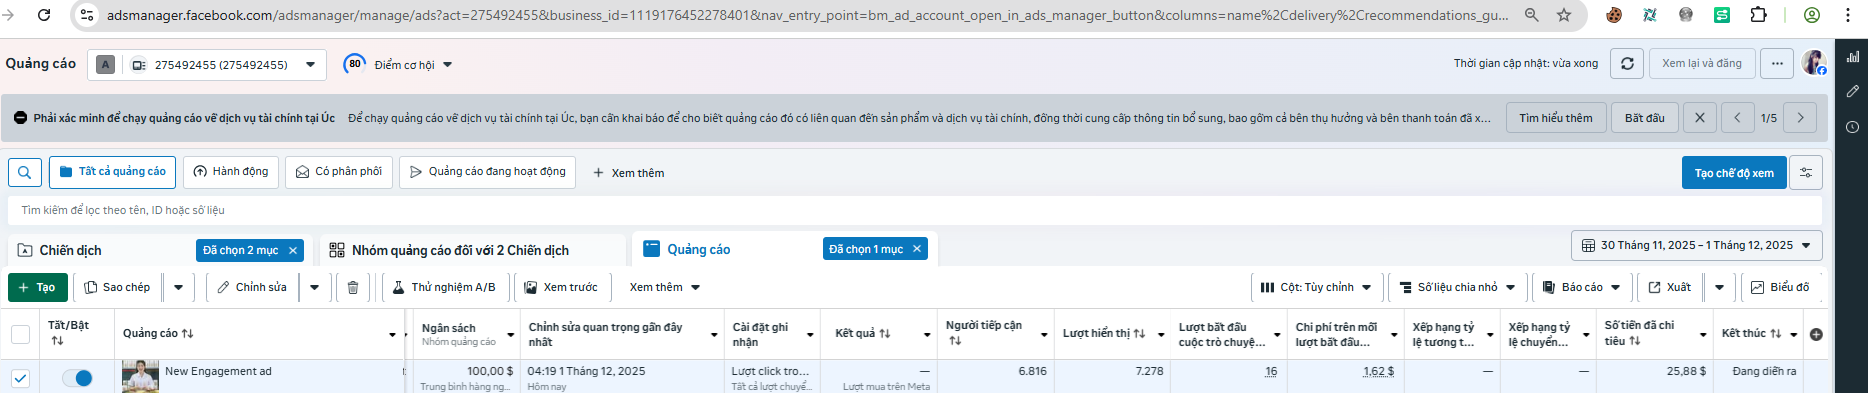The width and height of the screenshot is (1868, 393).
Task: Select Có phân phối filter tab
Action: tap(339, 172)
